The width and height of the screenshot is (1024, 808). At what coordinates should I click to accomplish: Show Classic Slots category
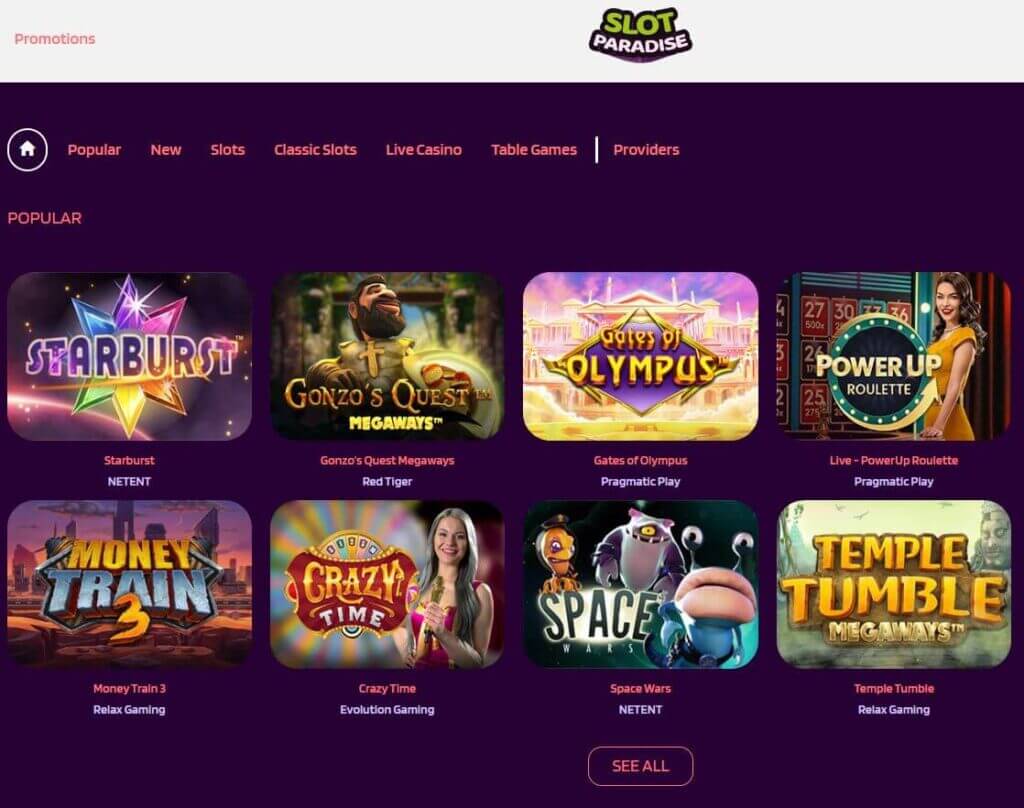tap(315, 150)
